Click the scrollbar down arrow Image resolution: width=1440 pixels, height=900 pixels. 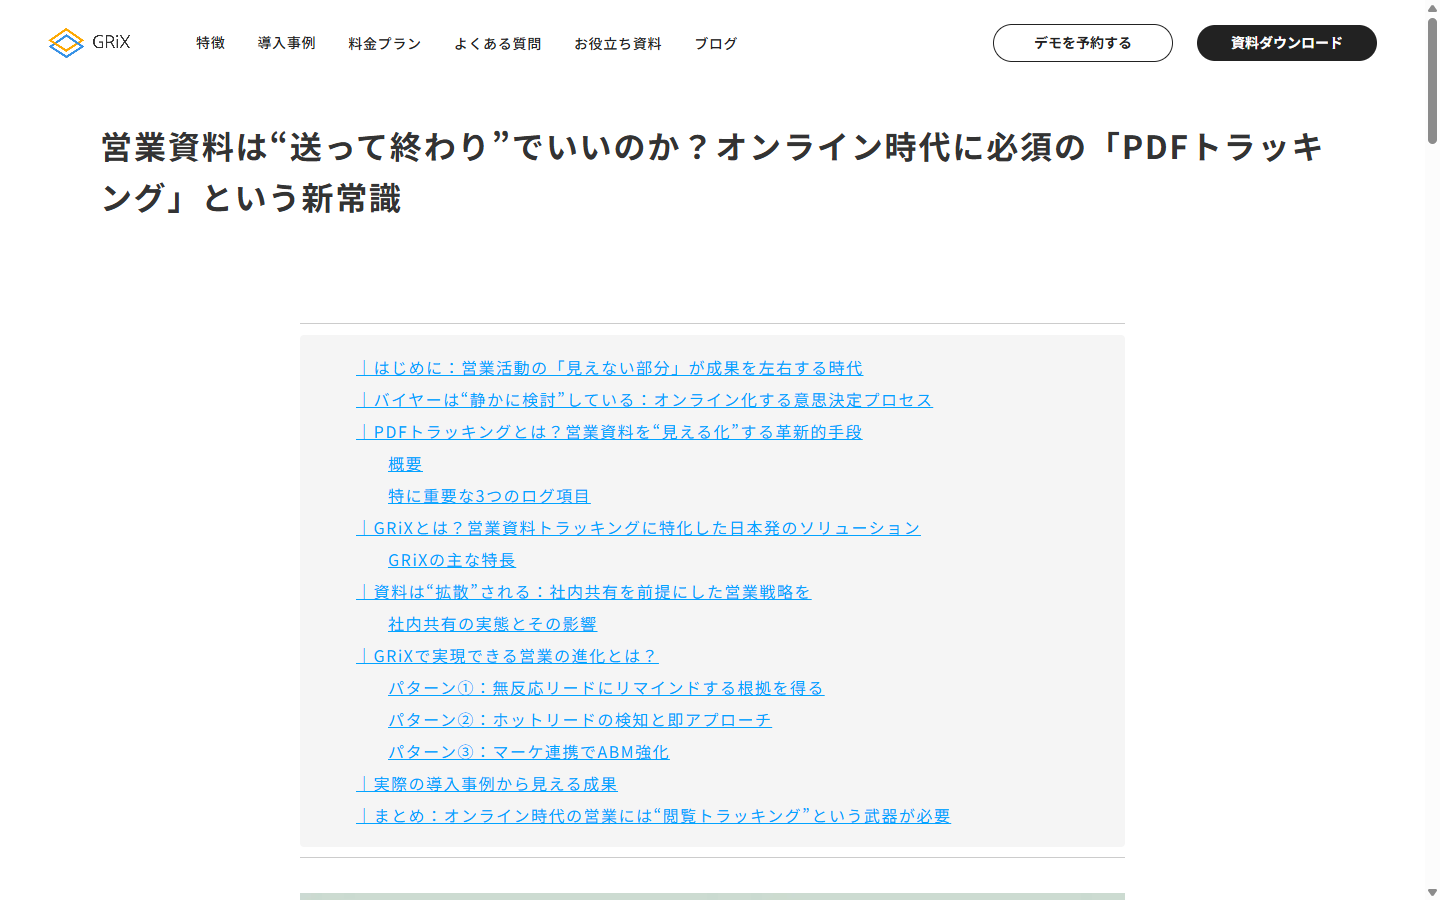tap(1432, 892)
